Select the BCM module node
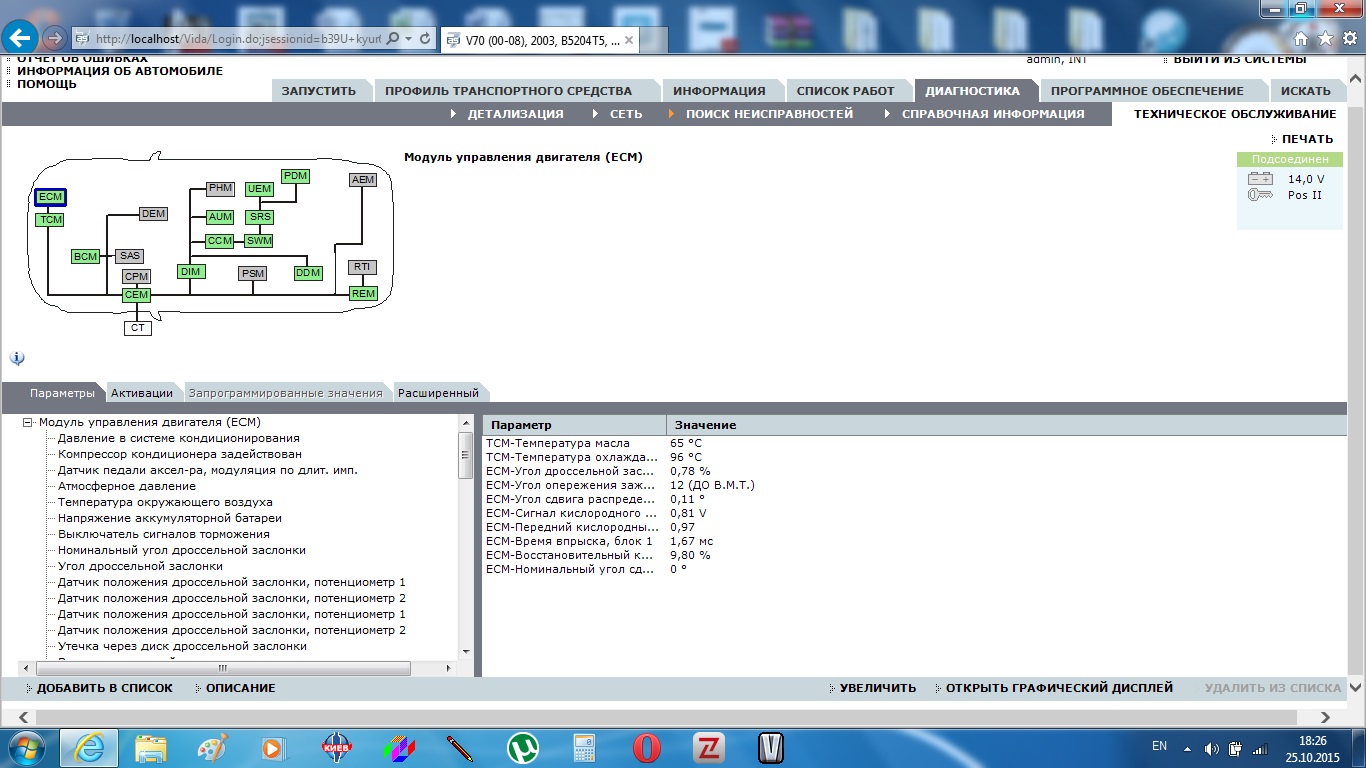The height and width of the screenshot is (768, 1366). (x=85, y=257)
